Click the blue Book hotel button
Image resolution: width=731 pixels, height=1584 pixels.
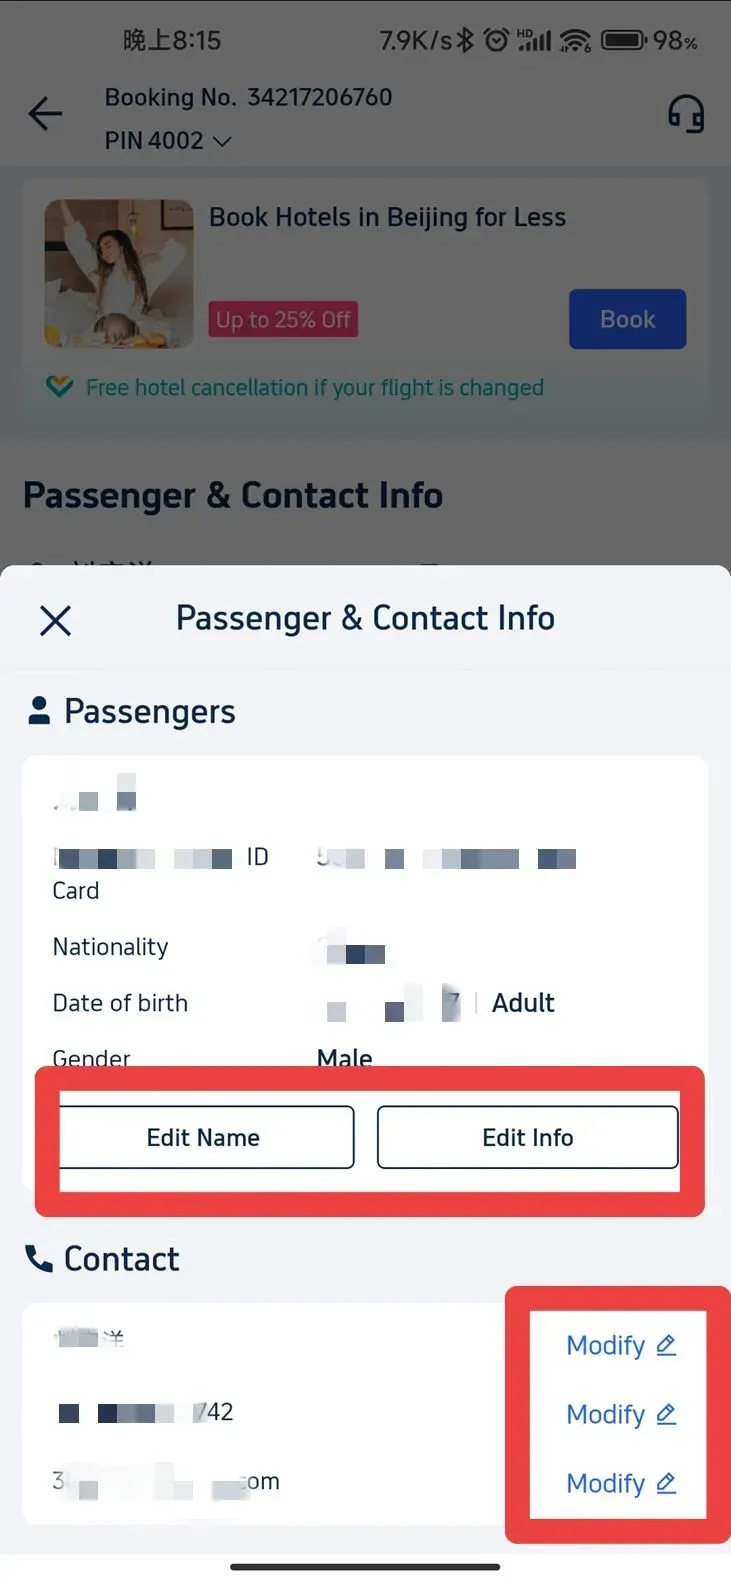627,319
